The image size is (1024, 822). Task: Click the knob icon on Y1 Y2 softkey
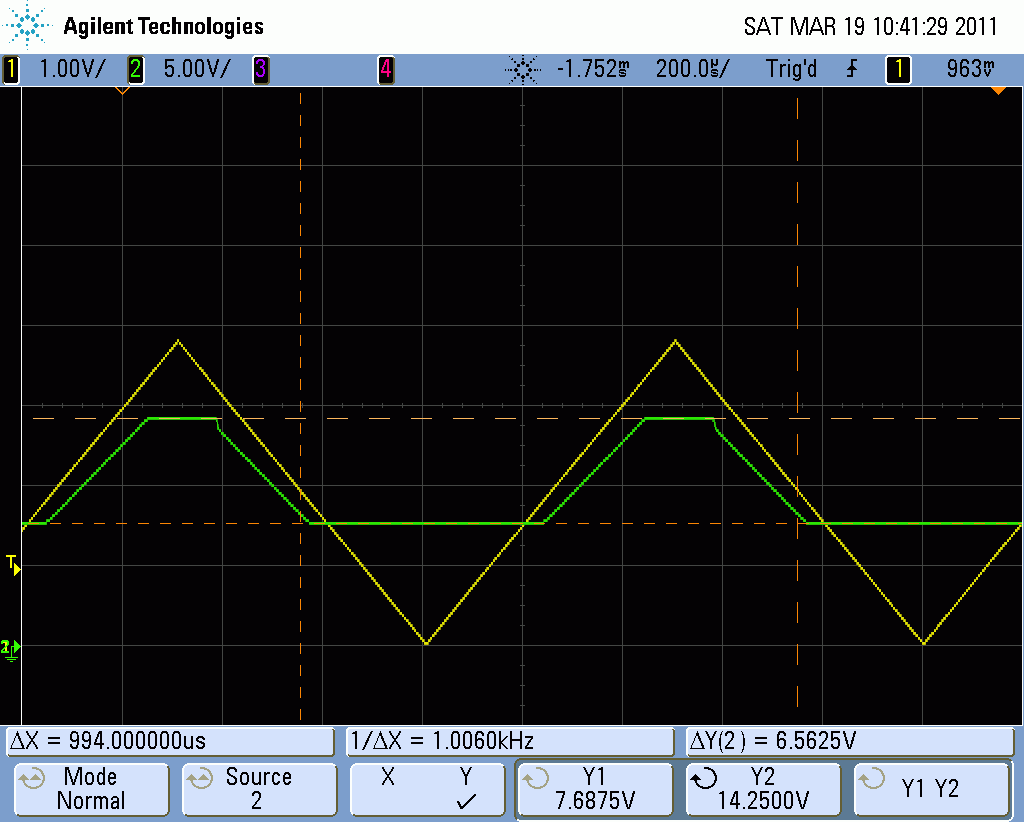(x=871, y=779)
